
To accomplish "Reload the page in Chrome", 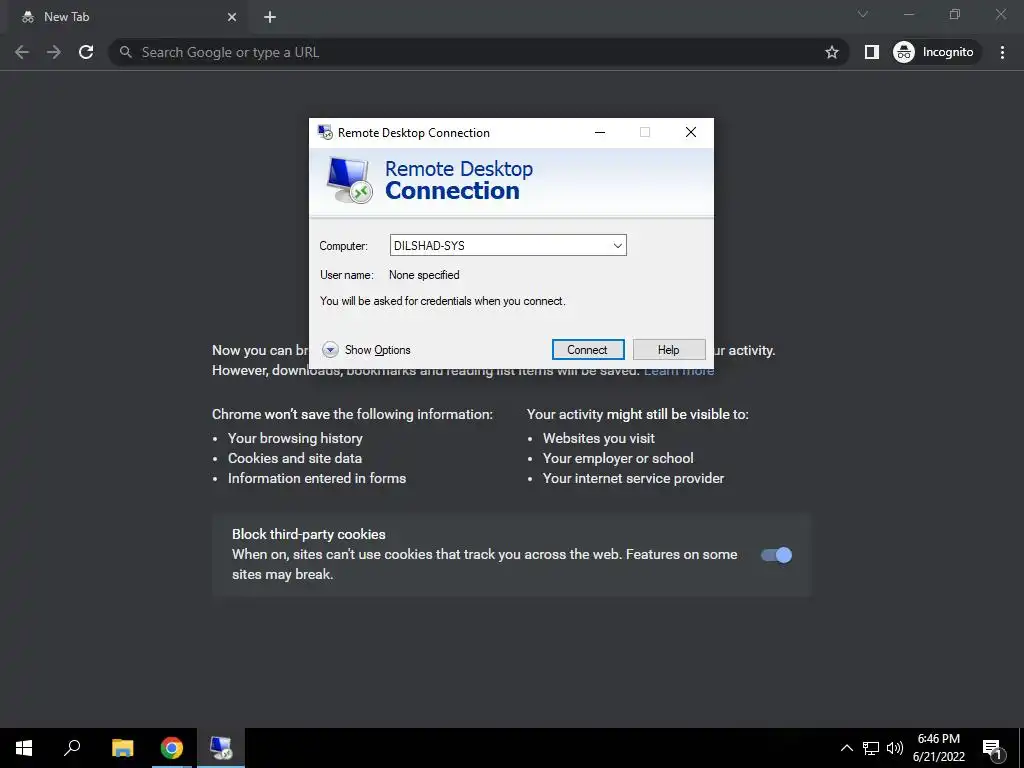I will click(86, 52).
